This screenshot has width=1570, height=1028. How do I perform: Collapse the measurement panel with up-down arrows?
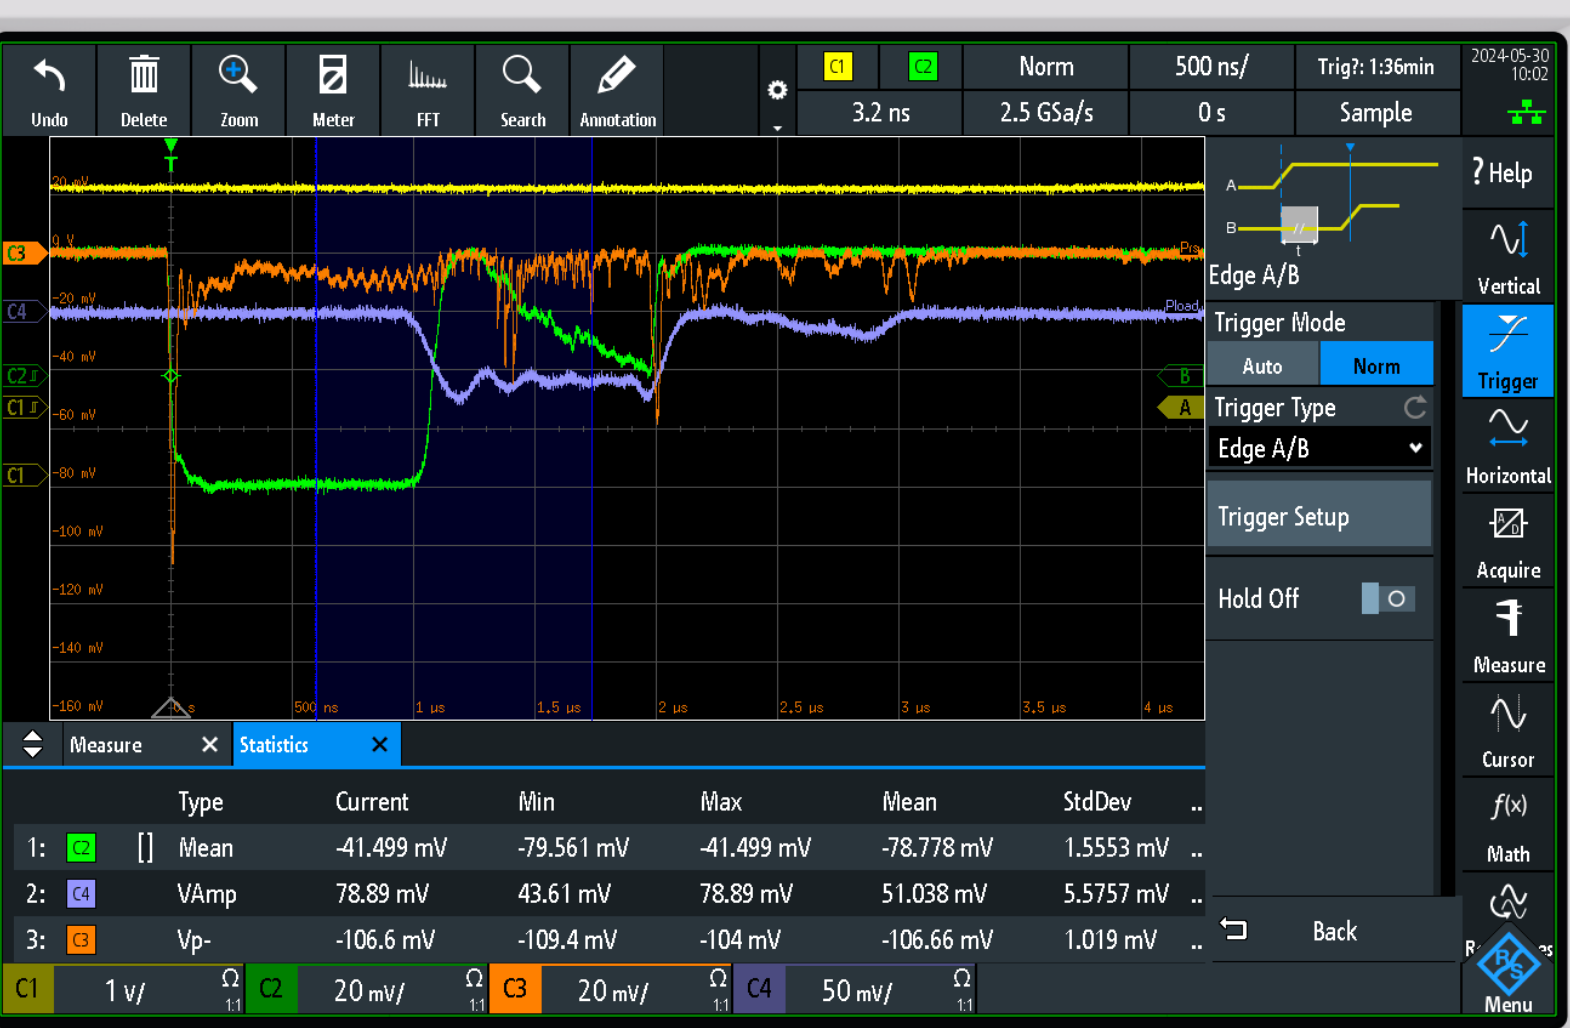[x=32, y=744]
